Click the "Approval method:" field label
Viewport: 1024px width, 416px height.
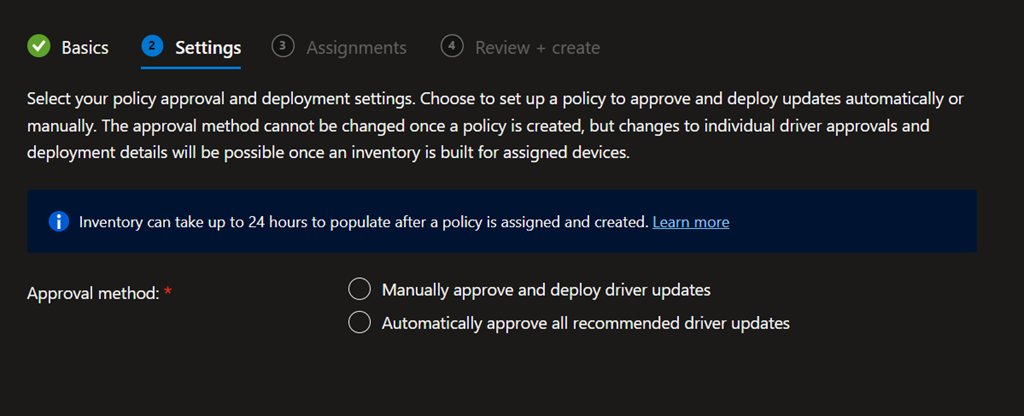93,293
